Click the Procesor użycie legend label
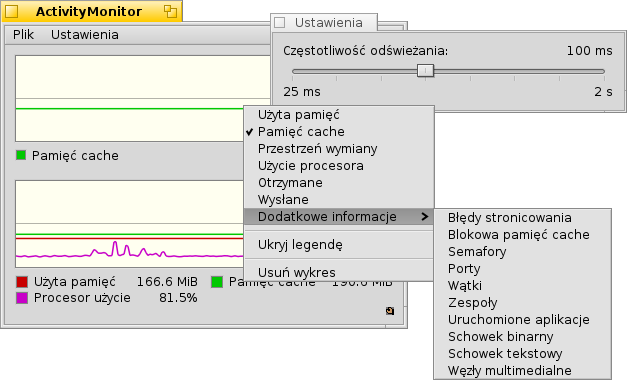627x380 pixels. click(x=82, y=298)
